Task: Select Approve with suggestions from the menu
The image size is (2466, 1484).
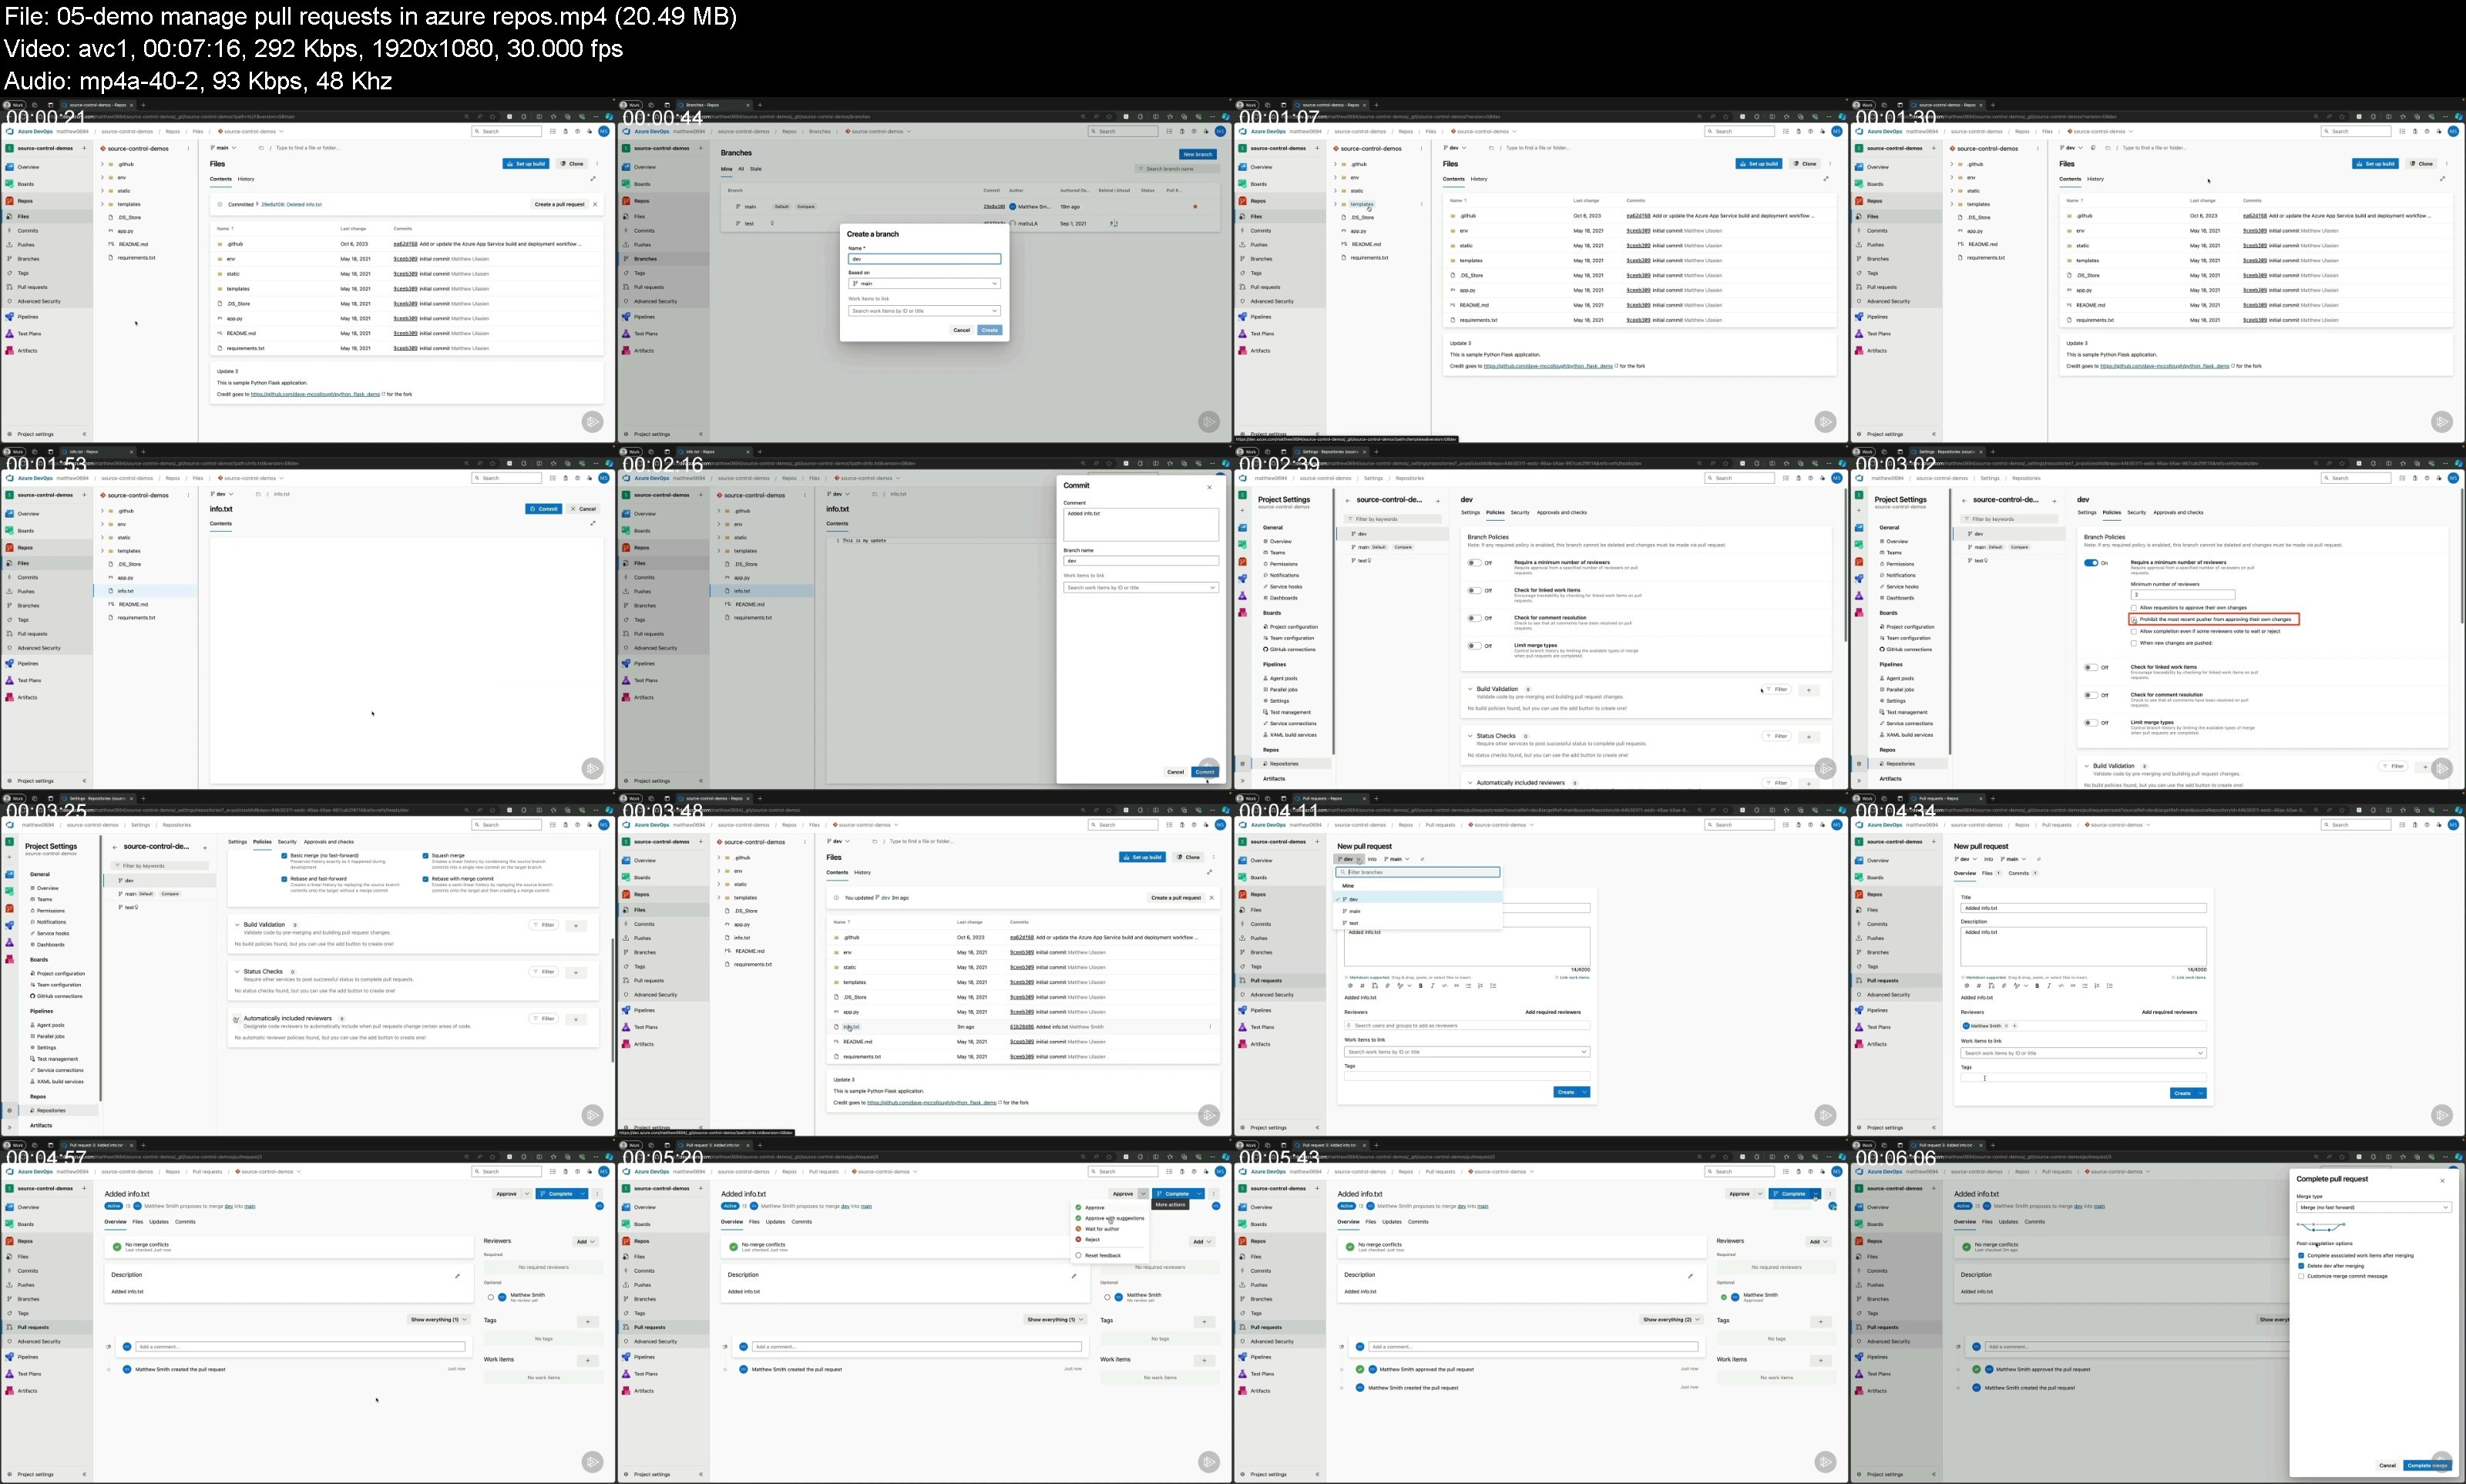Action: [x=1114, y=1218]
